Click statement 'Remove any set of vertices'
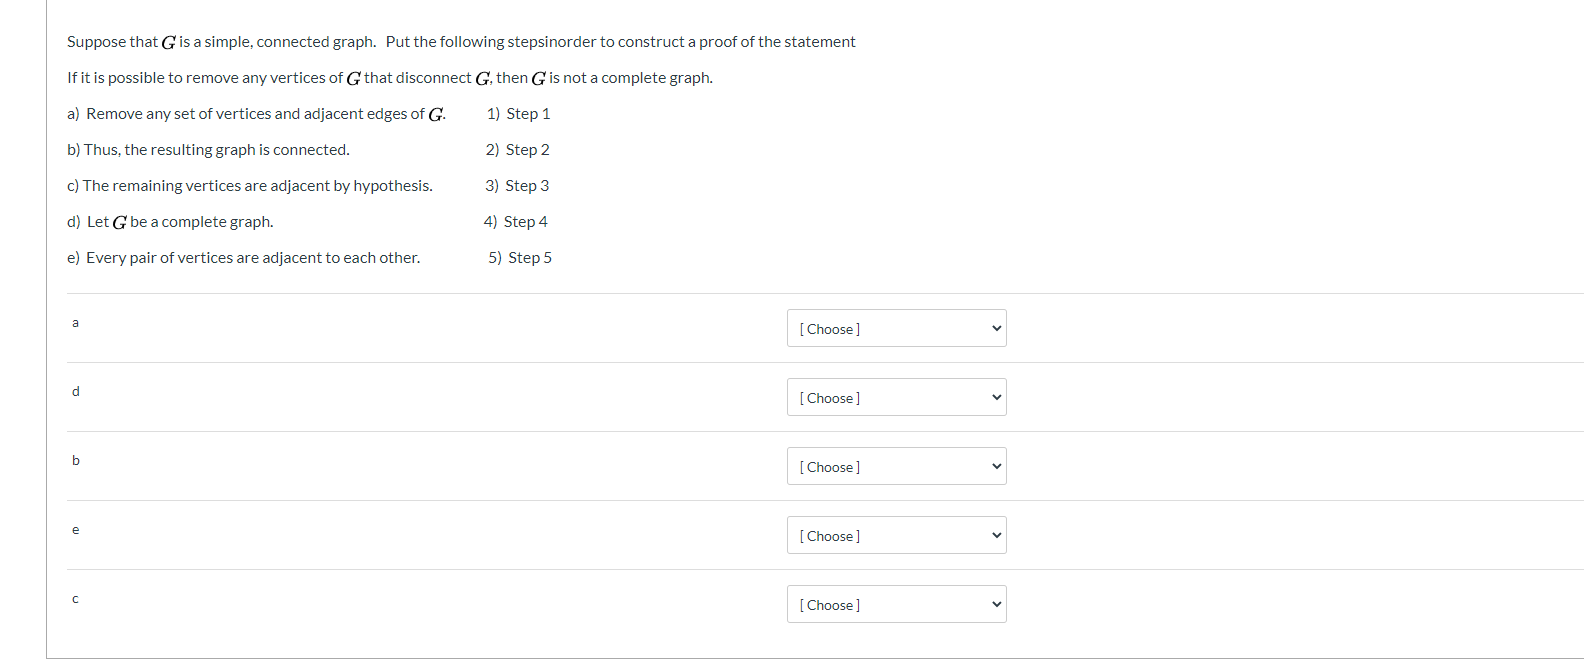Image resolution: width=1584 pixels, height=661 pixels. pos(256,114)
